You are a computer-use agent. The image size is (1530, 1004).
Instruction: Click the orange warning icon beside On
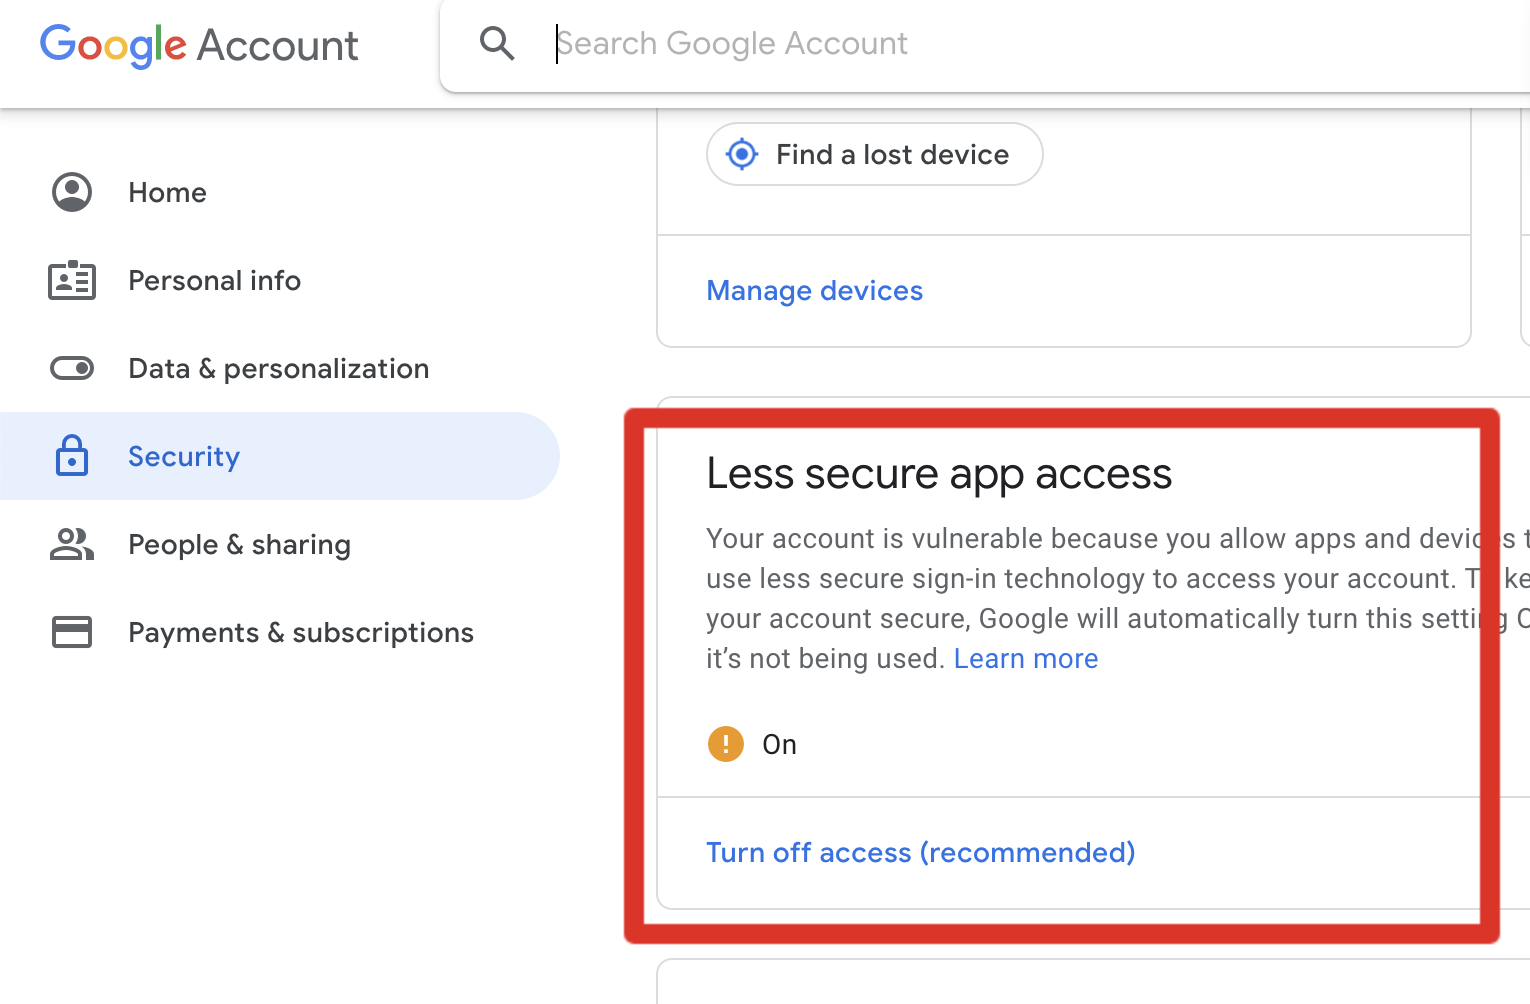click(726, 744)
